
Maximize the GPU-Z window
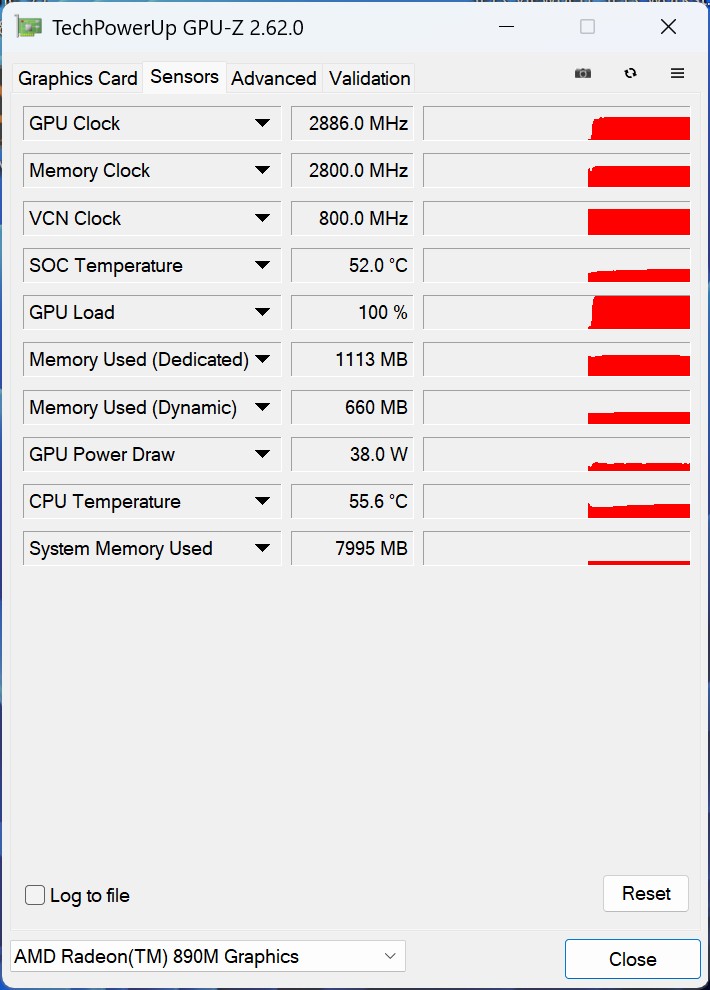point(588,27)
